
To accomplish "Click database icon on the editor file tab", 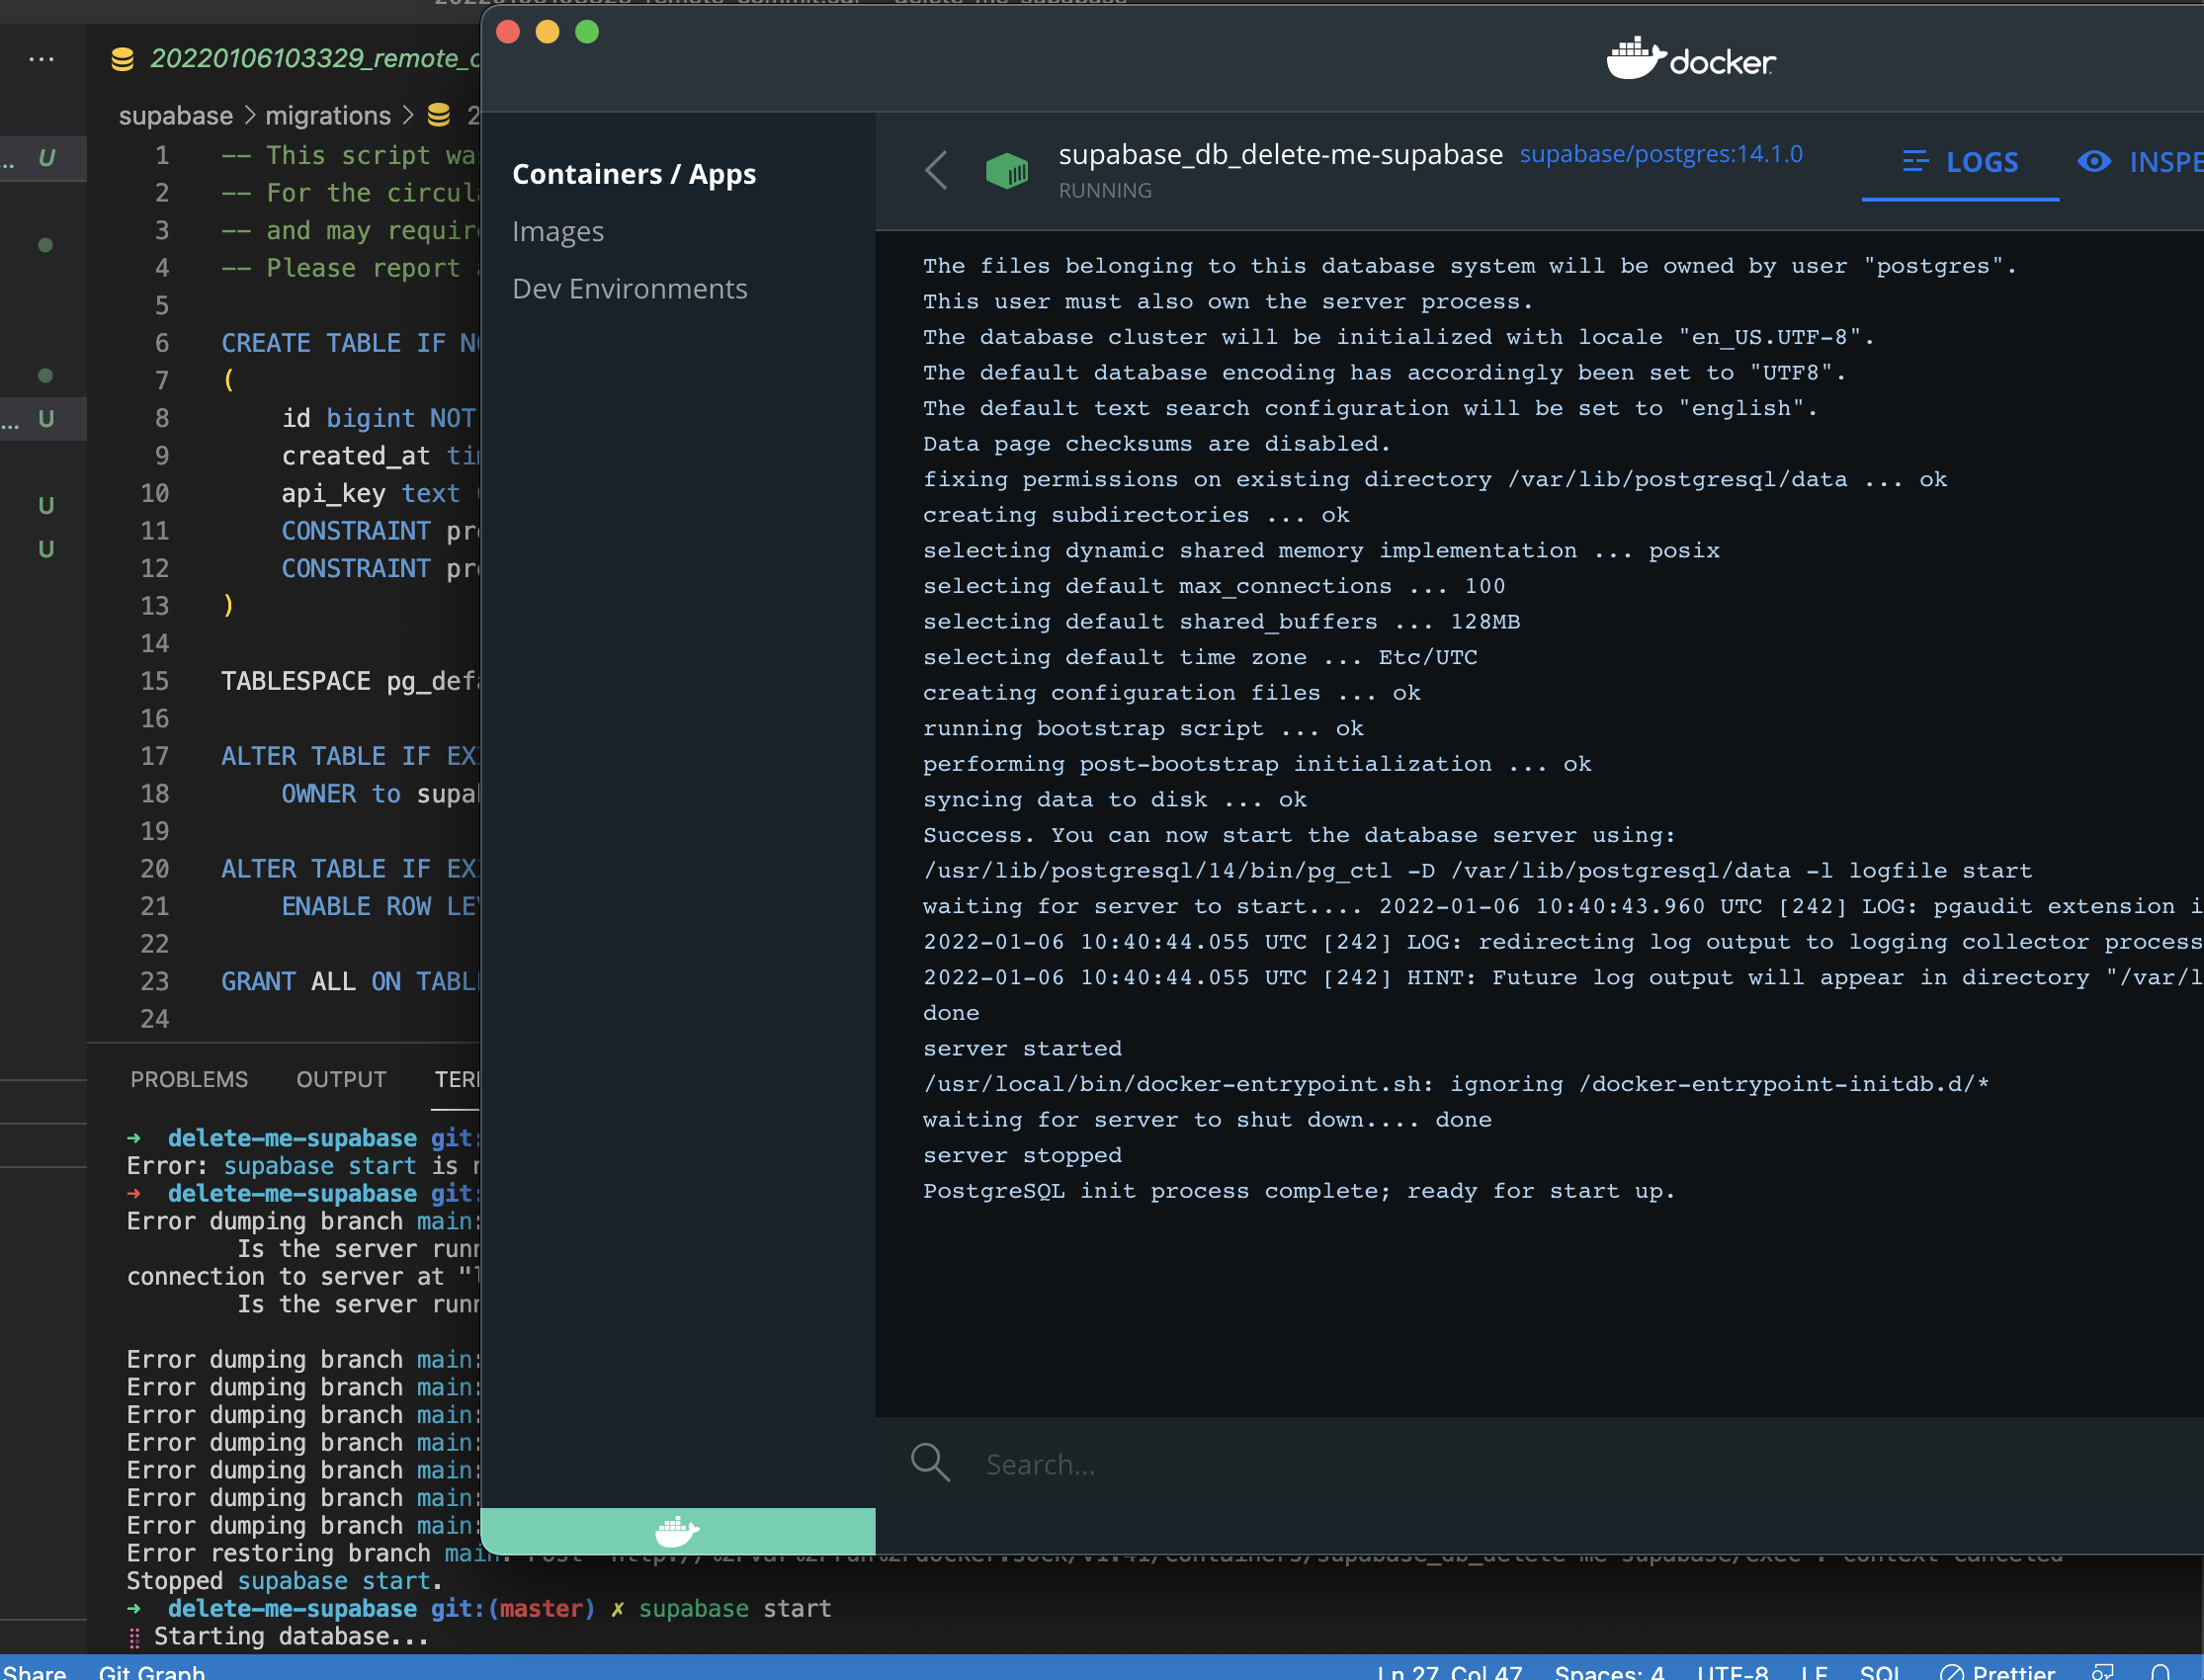I will pos(122,59).
